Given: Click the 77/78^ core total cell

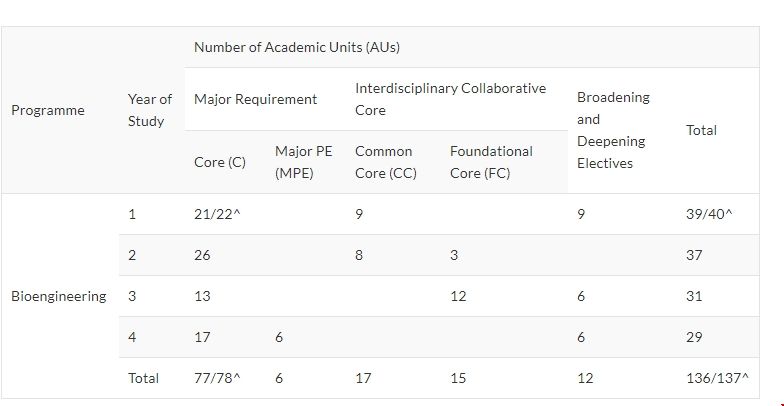Looking at the screenshot, I should [x=217, y=378].
